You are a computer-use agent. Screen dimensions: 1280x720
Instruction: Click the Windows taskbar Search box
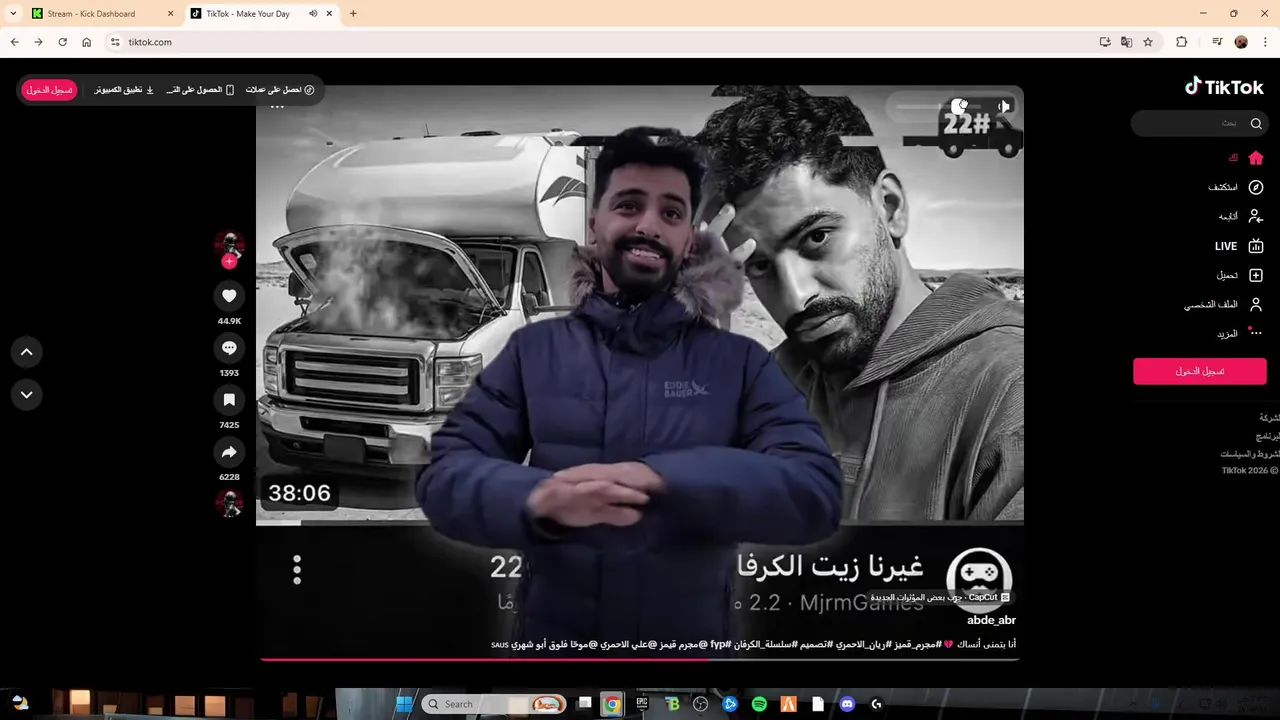[x=495, y=704]
